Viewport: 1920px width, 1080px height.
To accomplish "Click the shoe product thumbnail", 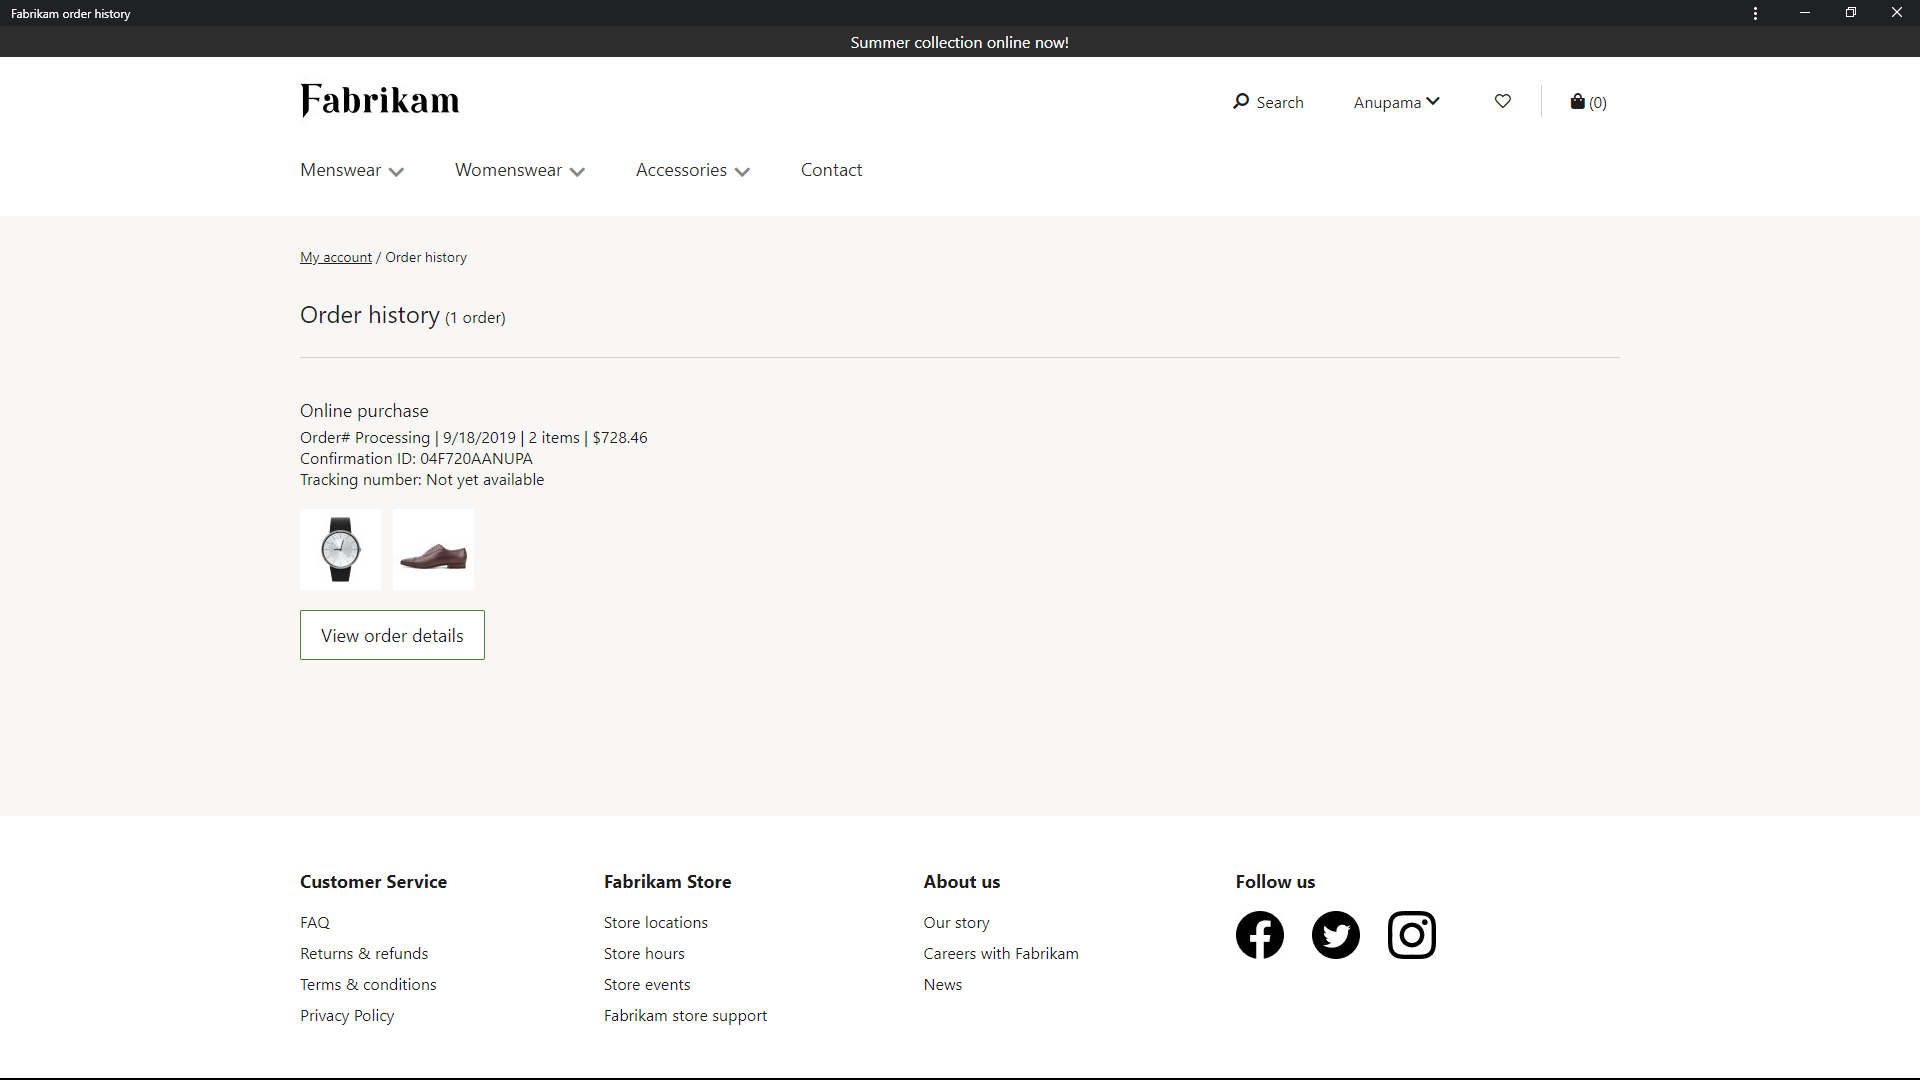I will pos(433,549).
